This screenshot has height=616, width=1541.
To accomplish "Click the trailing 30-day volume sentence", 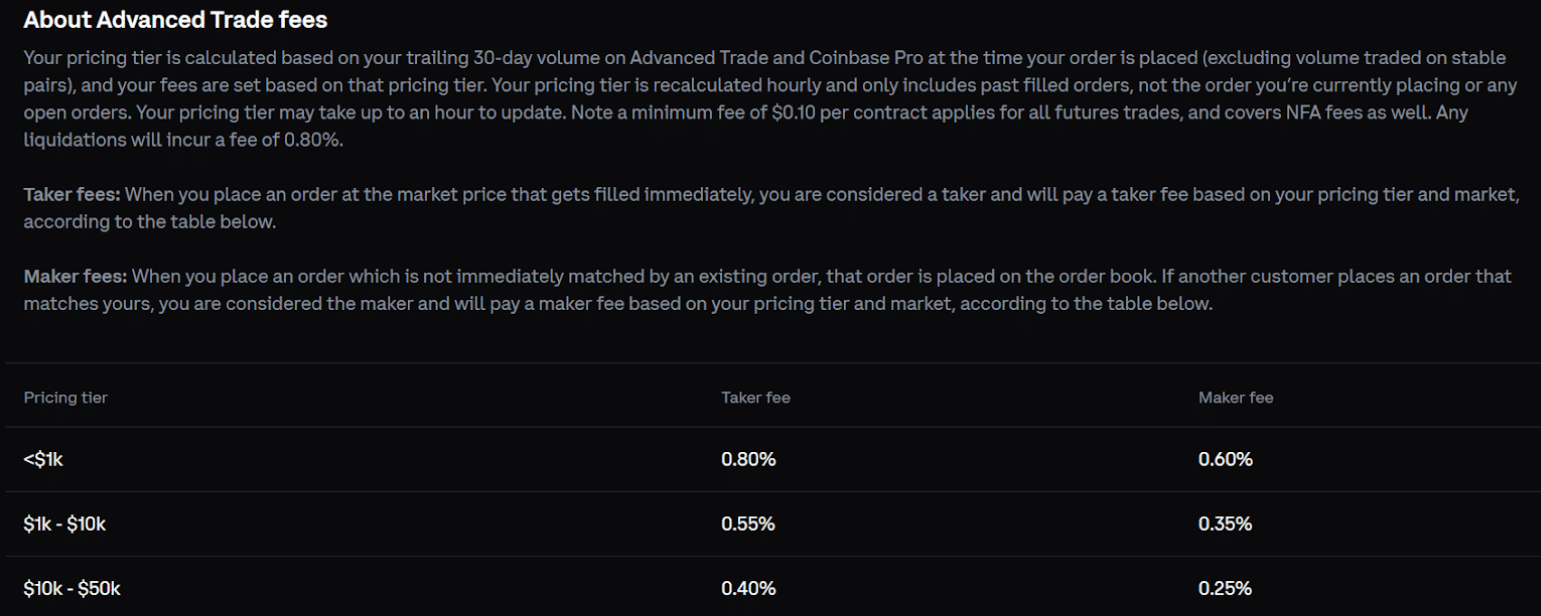I will (764, 71).
